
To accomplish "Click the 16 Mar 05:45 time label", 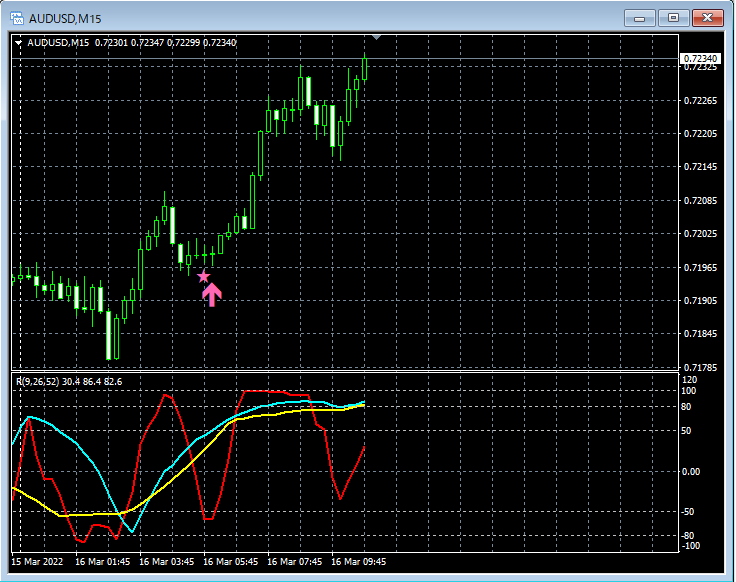I will (x=230, y=561).
